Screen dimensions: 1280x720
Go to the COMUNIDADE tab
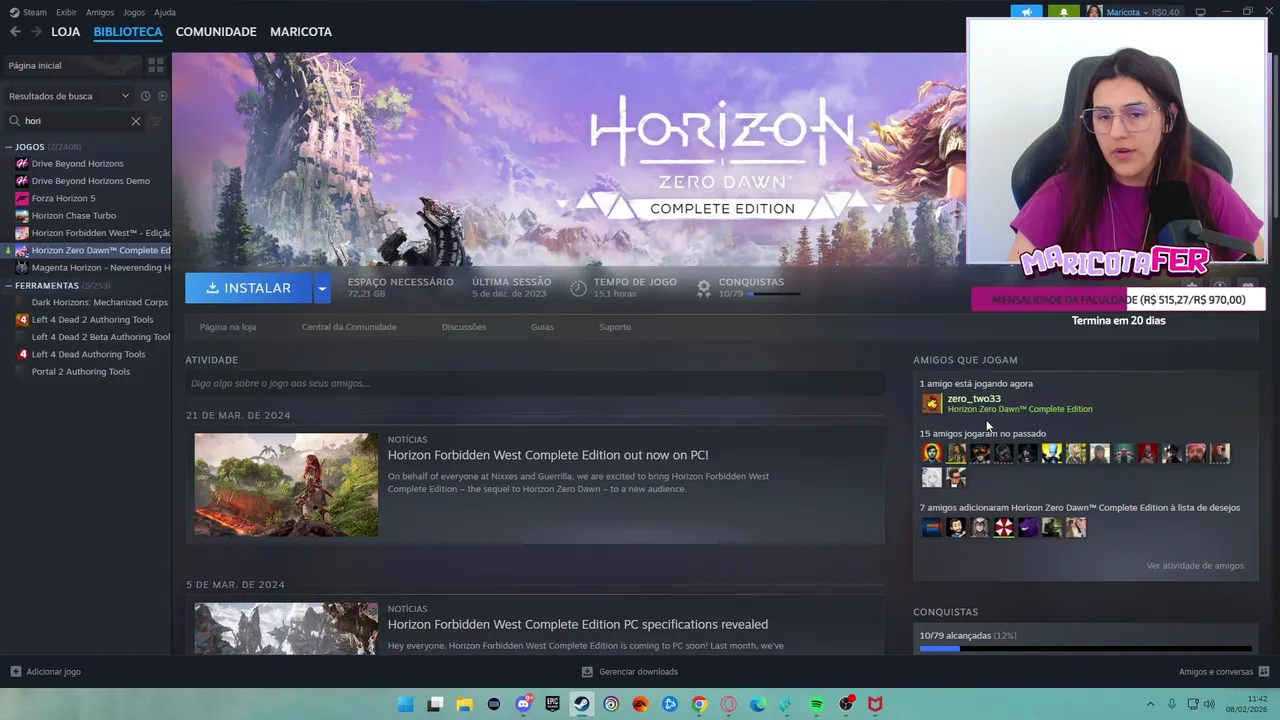click(x=216, y=32)
